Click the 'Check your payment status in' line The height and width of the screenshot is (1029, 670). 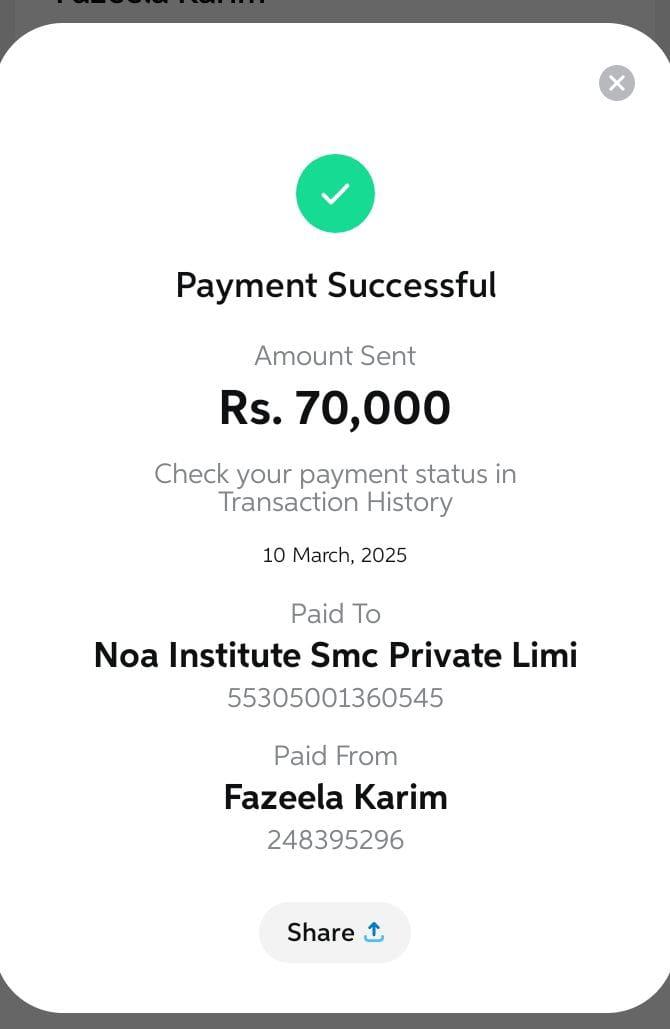pos(335,474)
